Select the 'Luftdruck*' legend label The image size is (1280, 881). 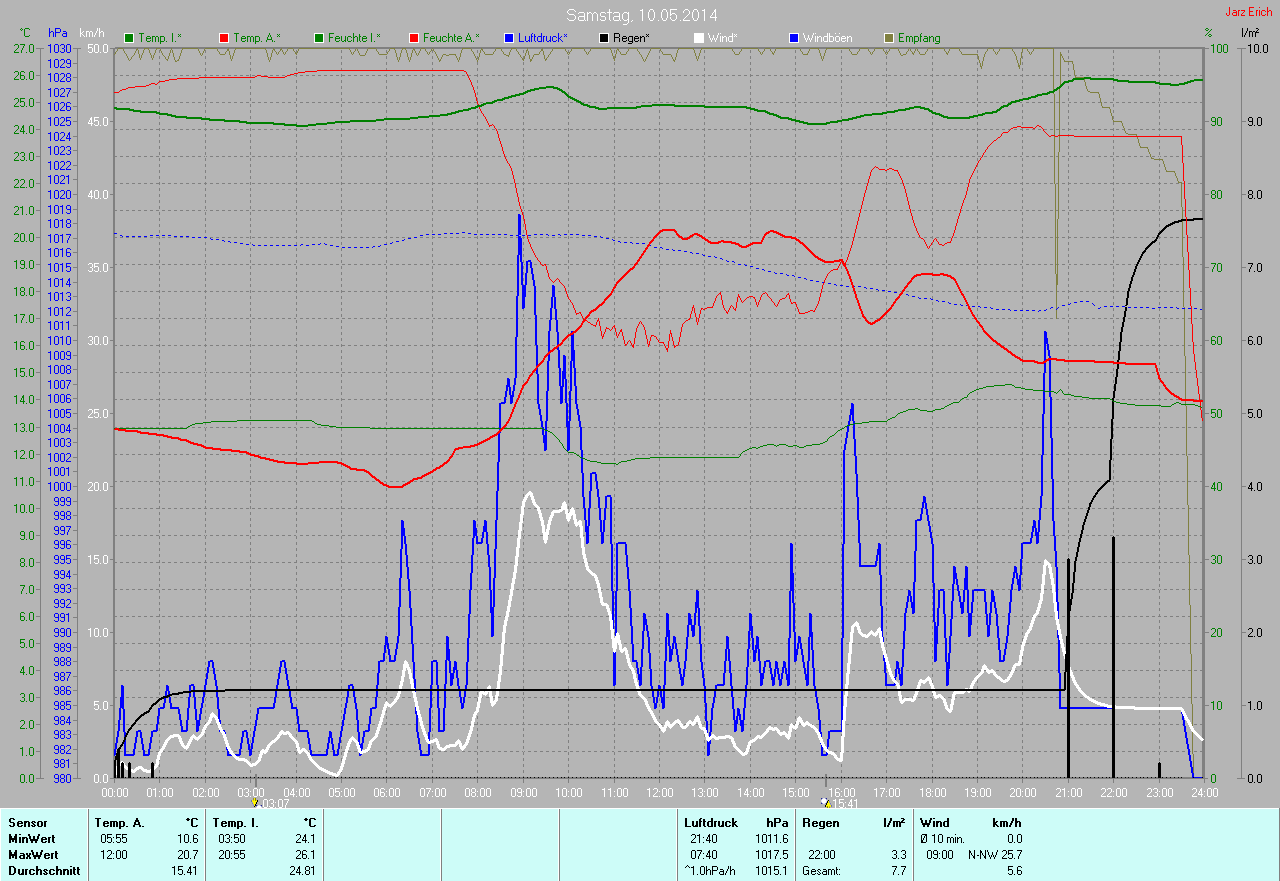click(x=543, y=38)
